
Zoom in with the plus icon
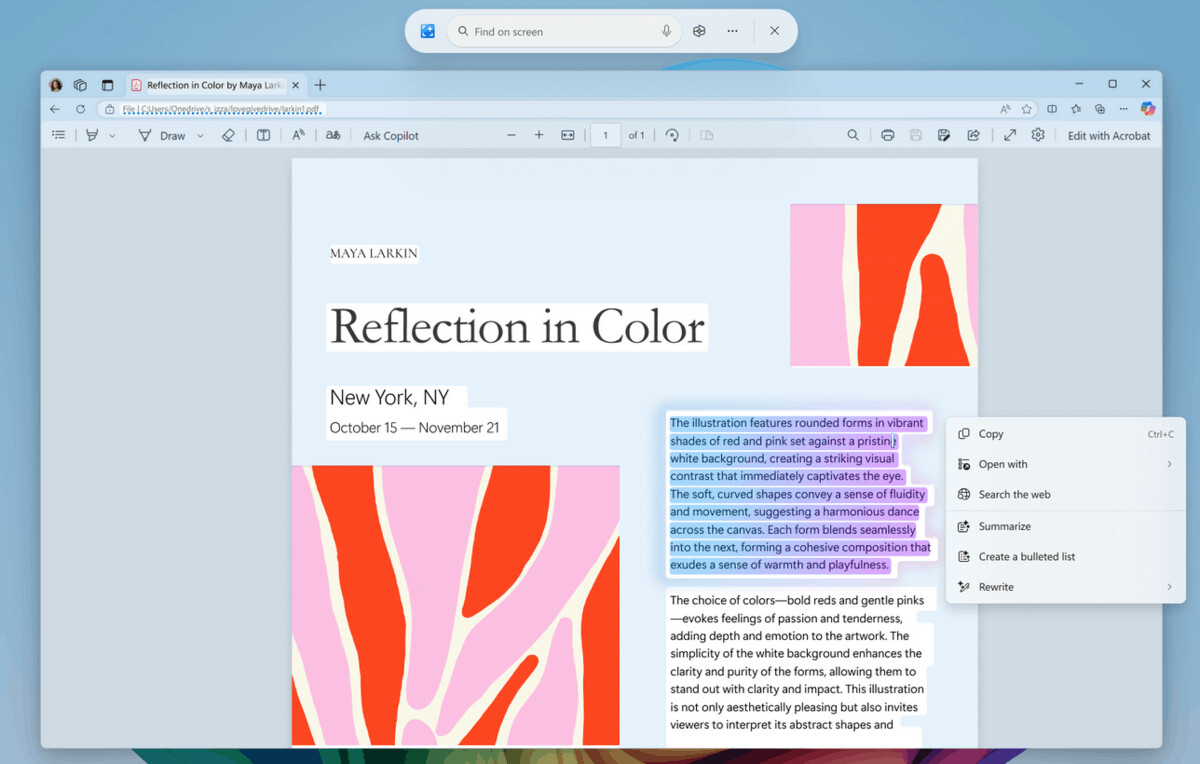tap(539, 135)
